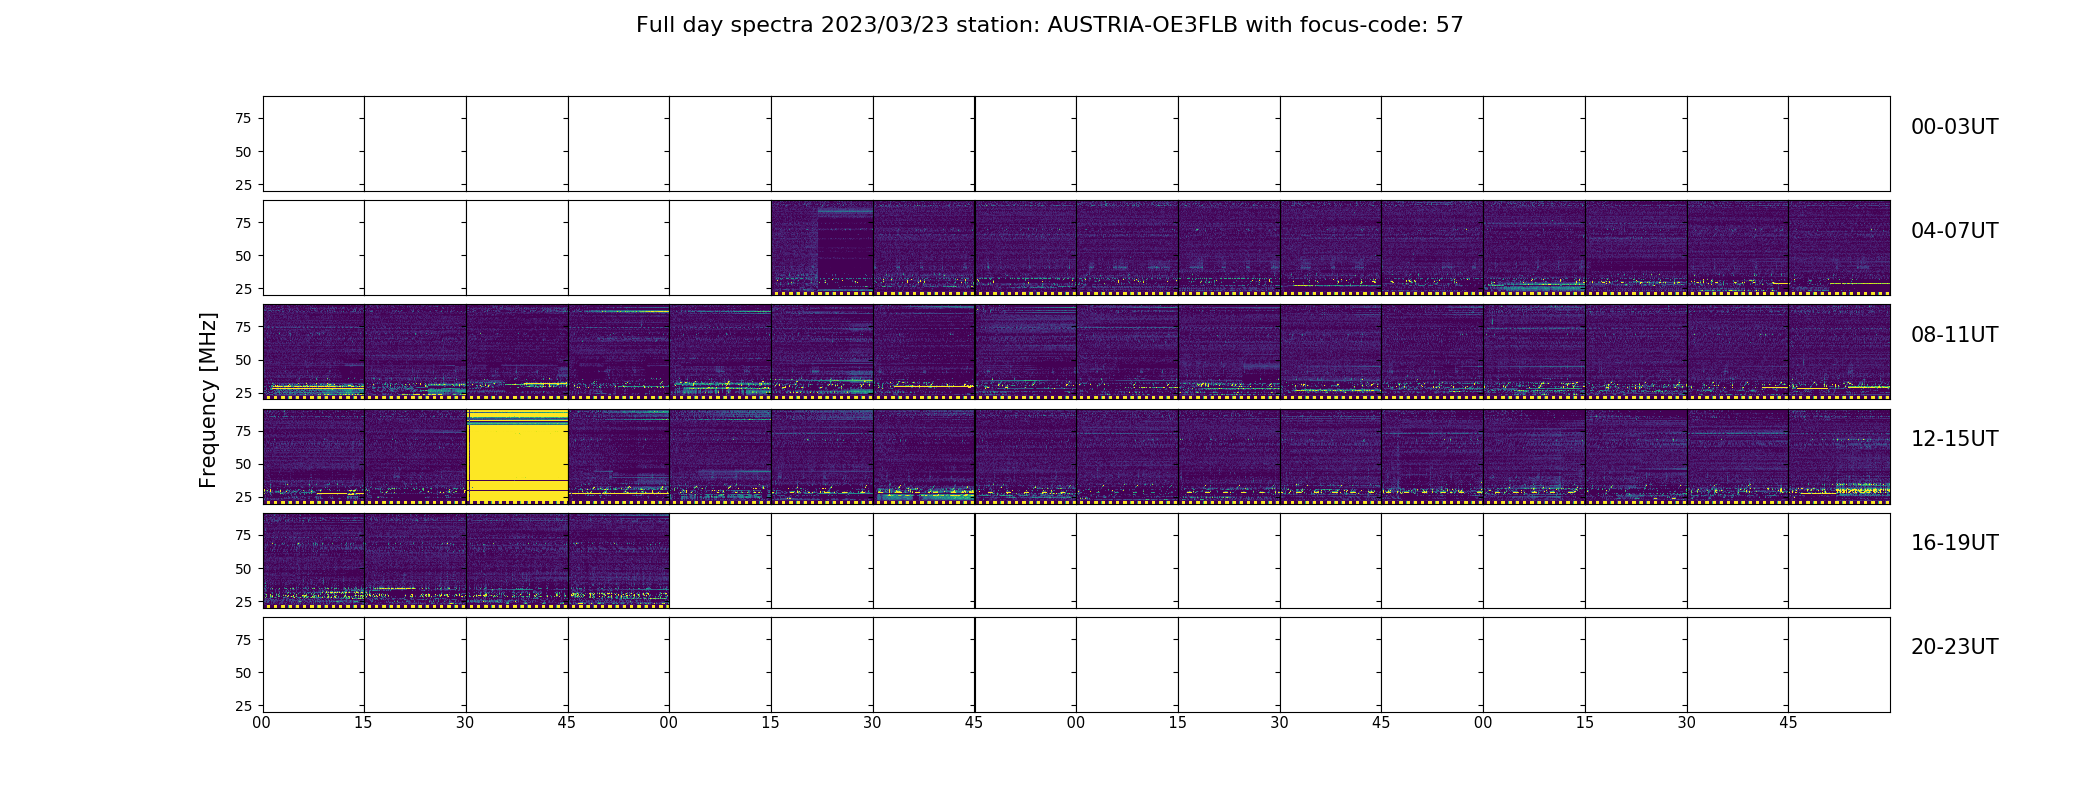
Task: Click the 25 tick label on the 20-23UT row
Action: pos(243,706)
